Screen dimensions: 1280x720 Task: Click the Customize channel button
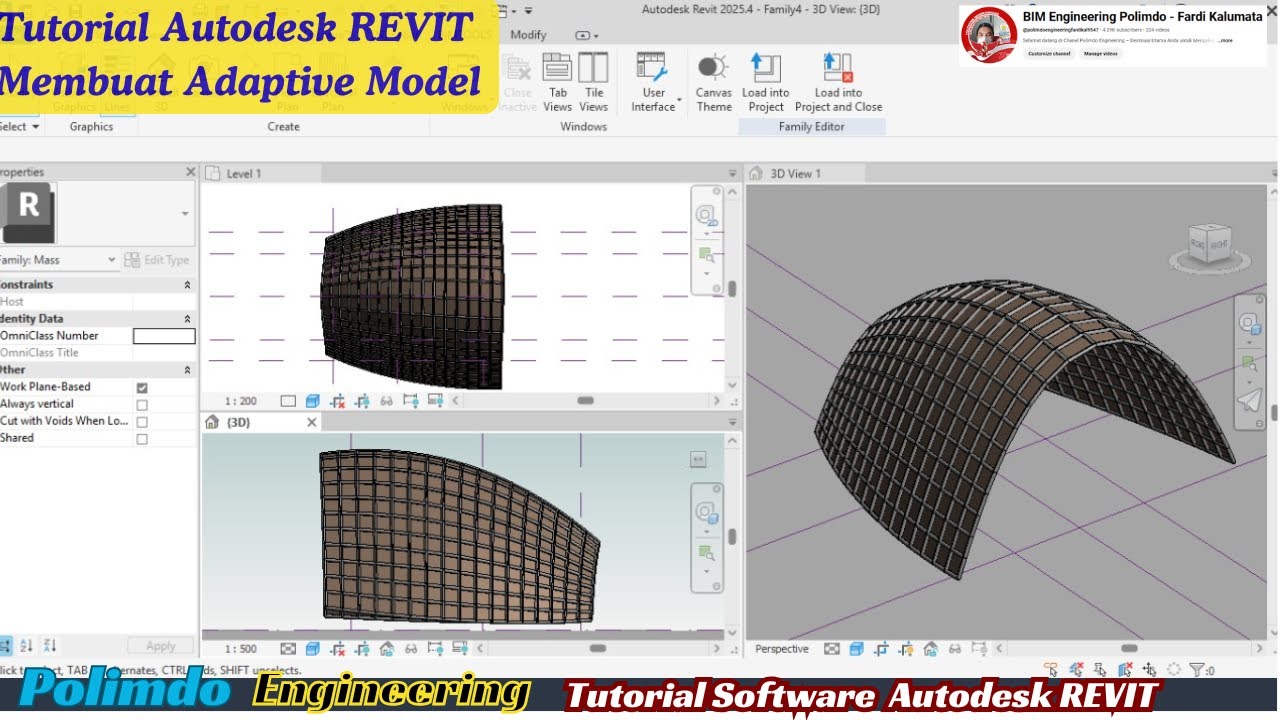(1049, 54)
